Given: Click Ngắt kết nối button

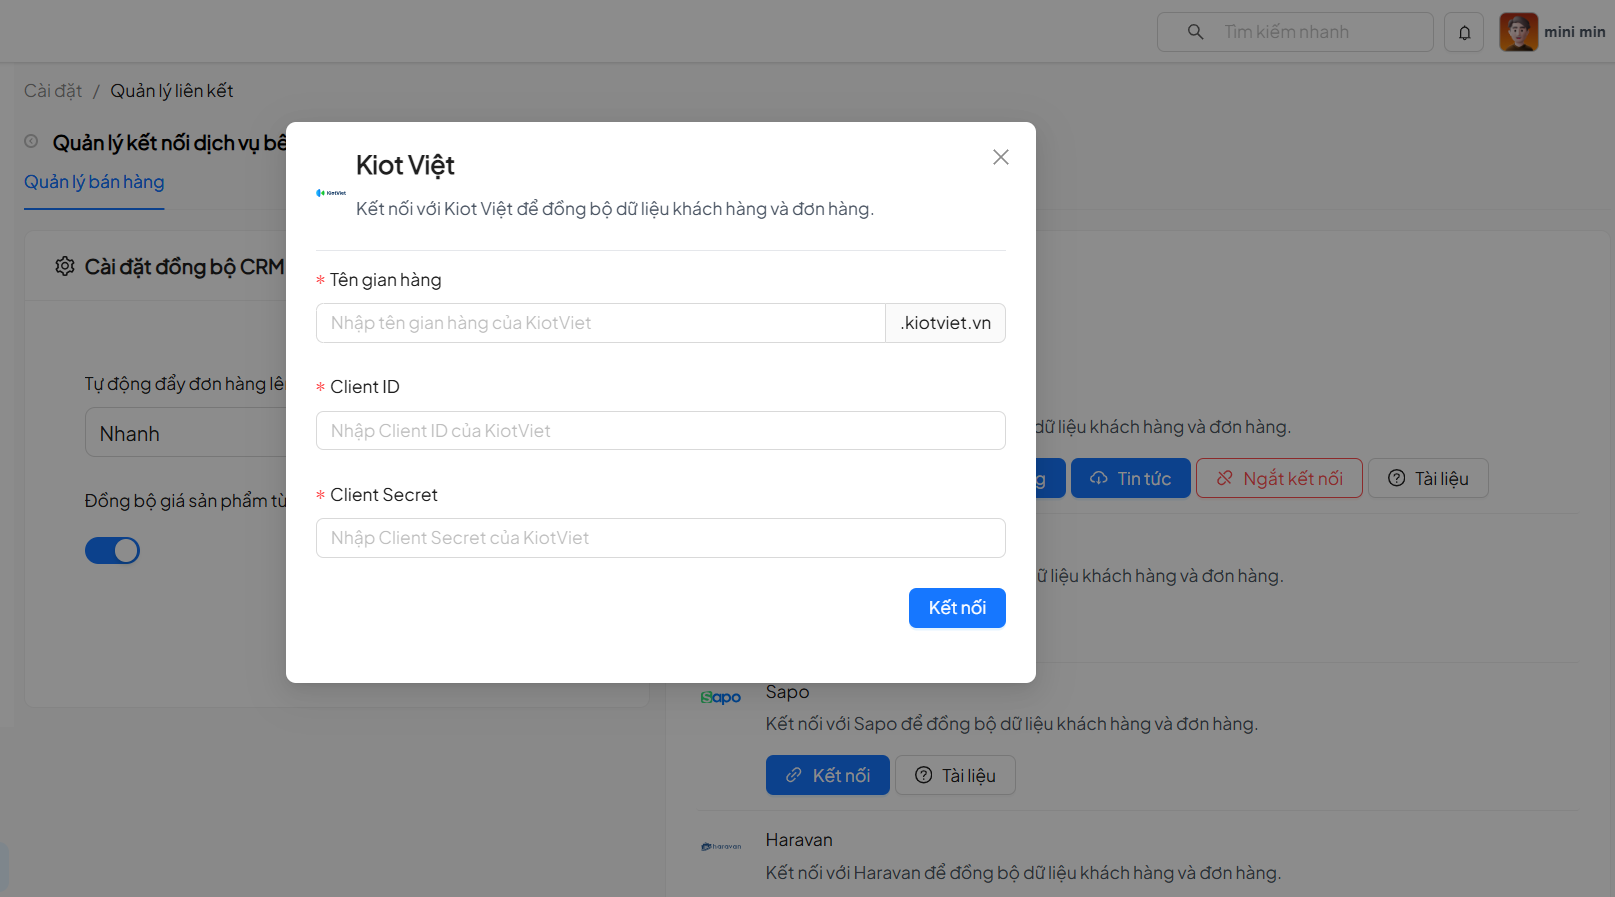Looking at the screenshot, I should pyautogui.click(x=1279, y=478).
